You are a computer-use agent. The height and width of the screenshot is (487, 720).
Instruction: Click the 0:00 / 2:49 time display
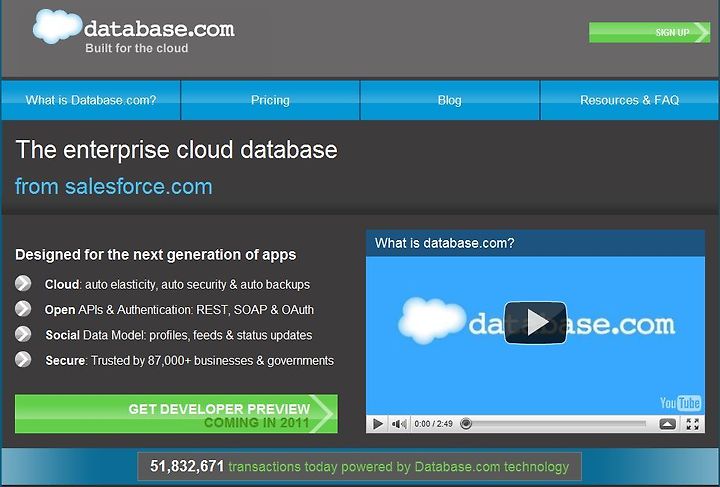433,424
